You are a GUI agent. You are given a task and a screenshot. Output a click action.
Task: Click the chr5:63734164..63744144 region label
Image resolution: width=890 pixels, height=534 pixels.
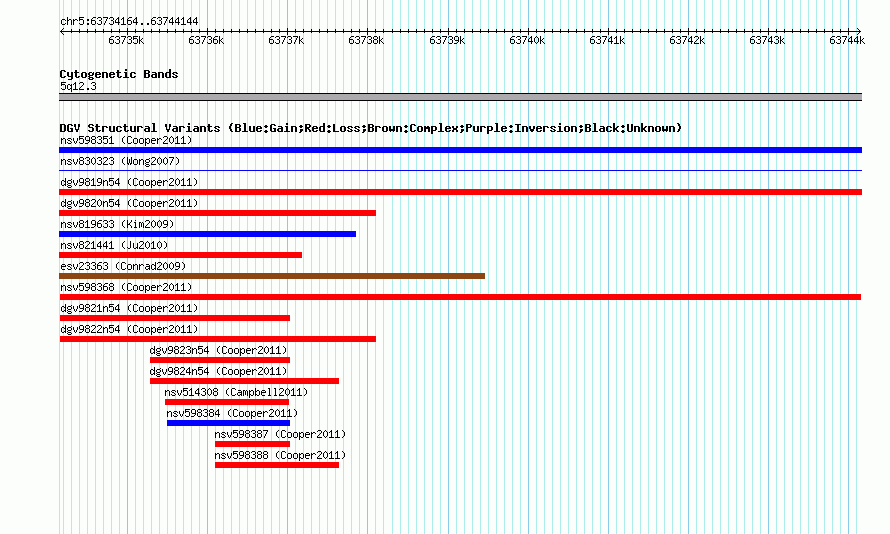click(x=129, y=22)
